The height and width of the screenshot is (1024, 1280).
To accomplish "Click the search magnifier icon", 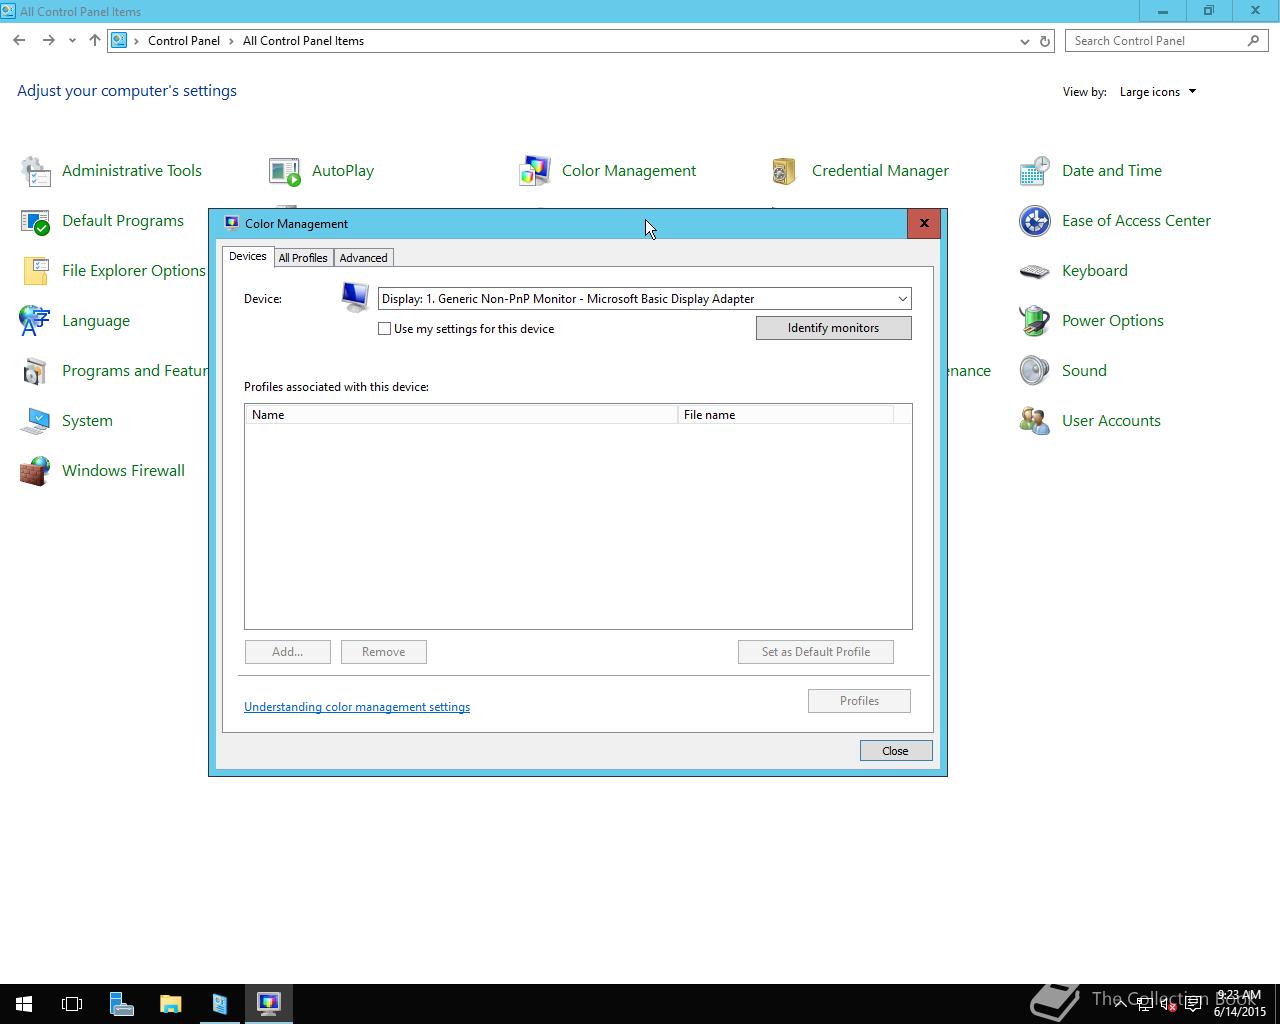I will pos(1254,41).
